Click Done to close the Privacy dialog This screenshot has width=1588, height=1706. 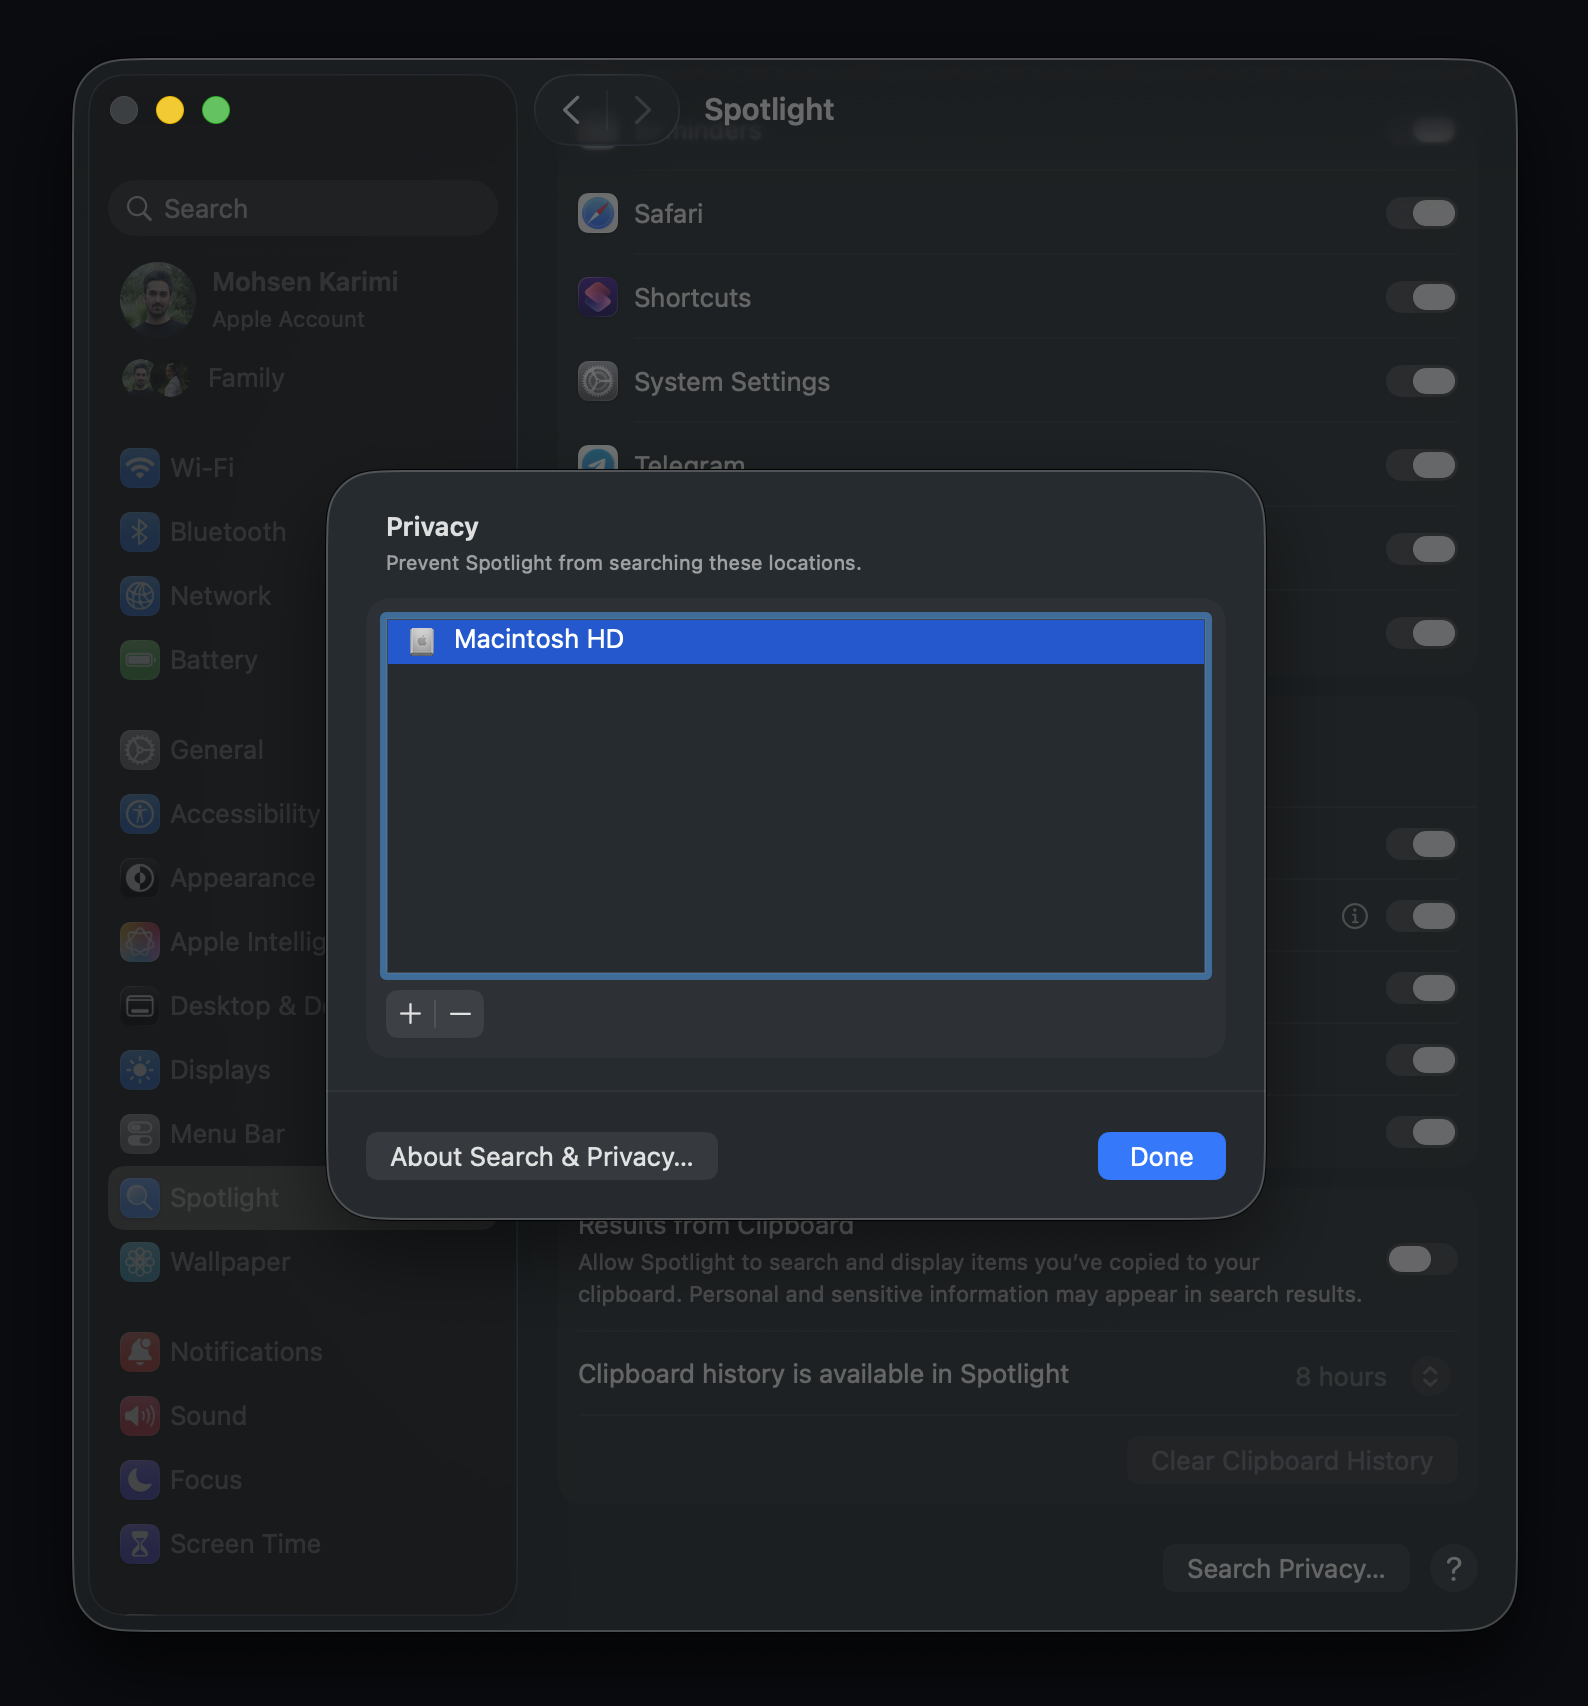click(x=1162, y=1157)
